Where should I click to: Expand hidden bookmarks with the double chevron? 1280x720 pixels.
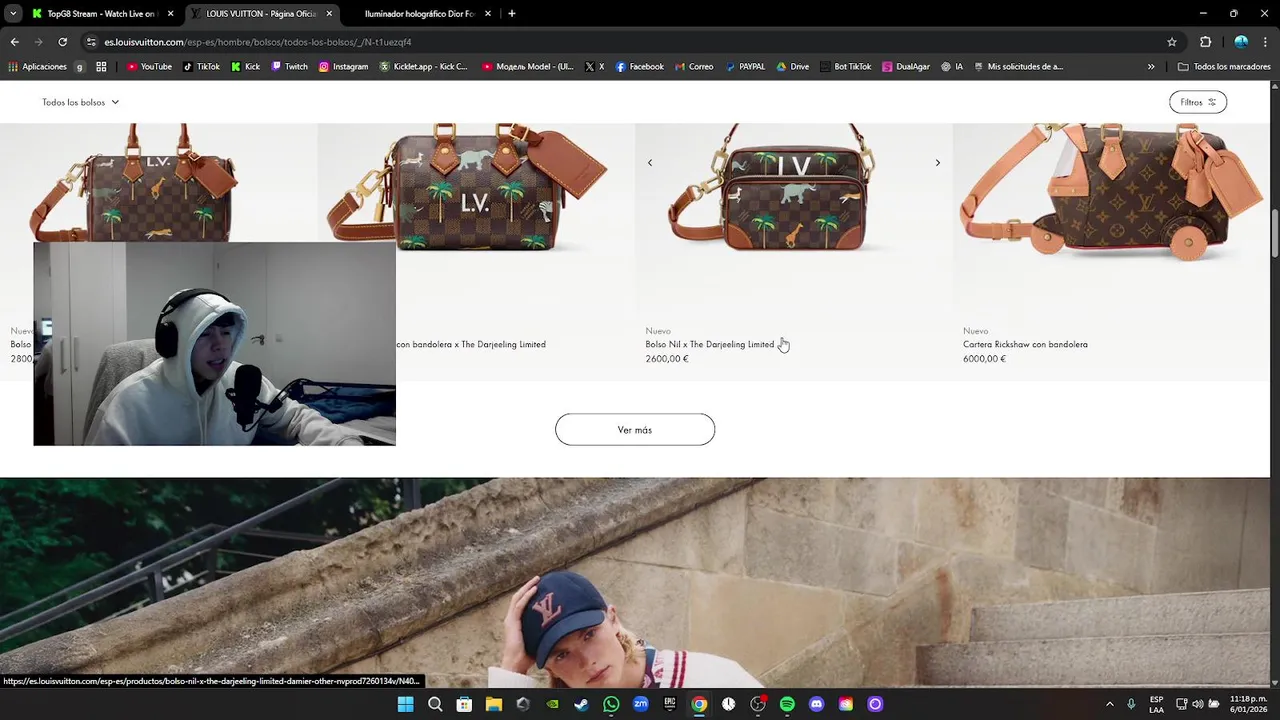[1151, 67]
